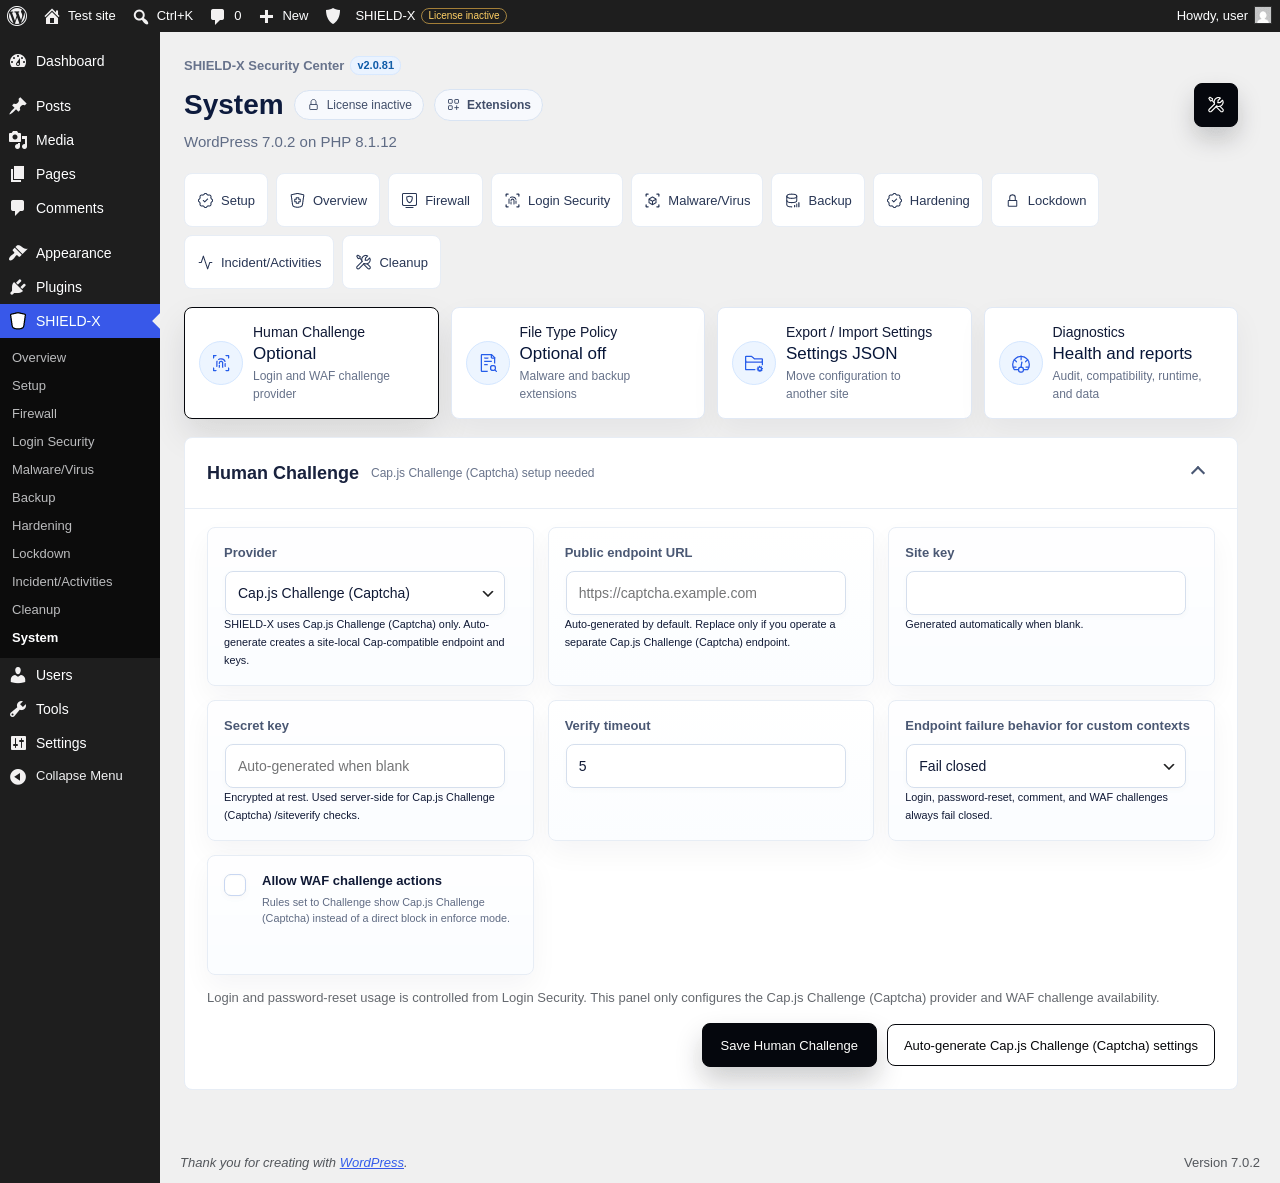Open Lockdown in sidebar submenu

click(80, 553)
